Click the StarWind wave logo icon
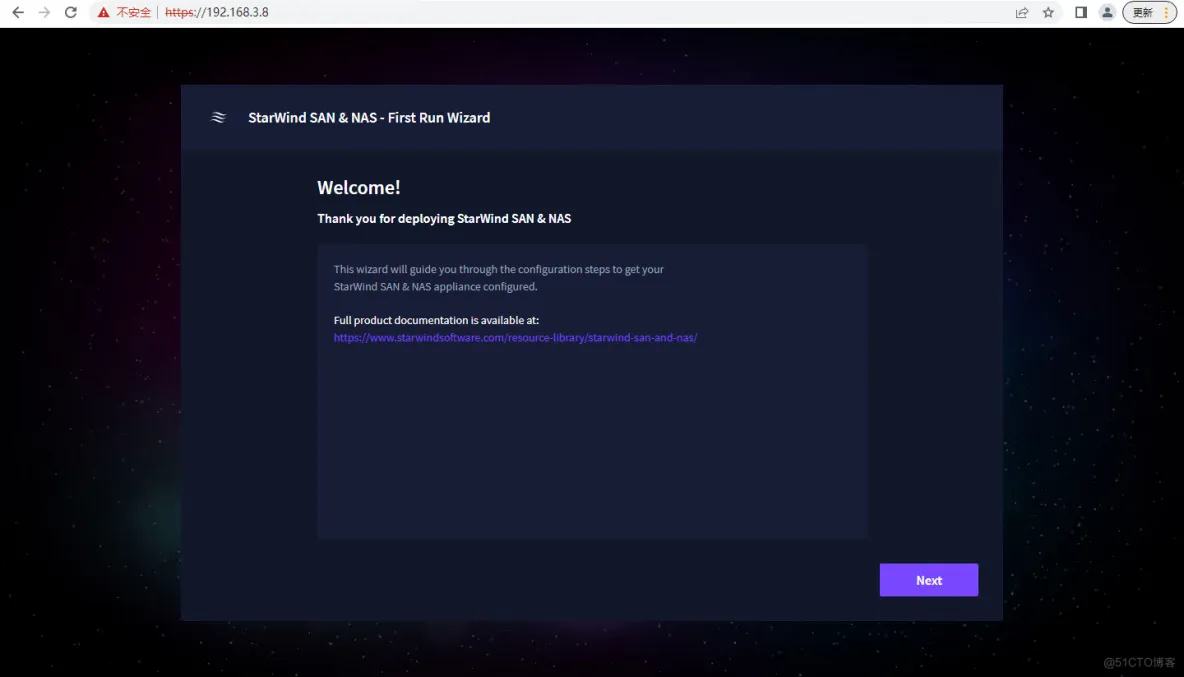 218,117
